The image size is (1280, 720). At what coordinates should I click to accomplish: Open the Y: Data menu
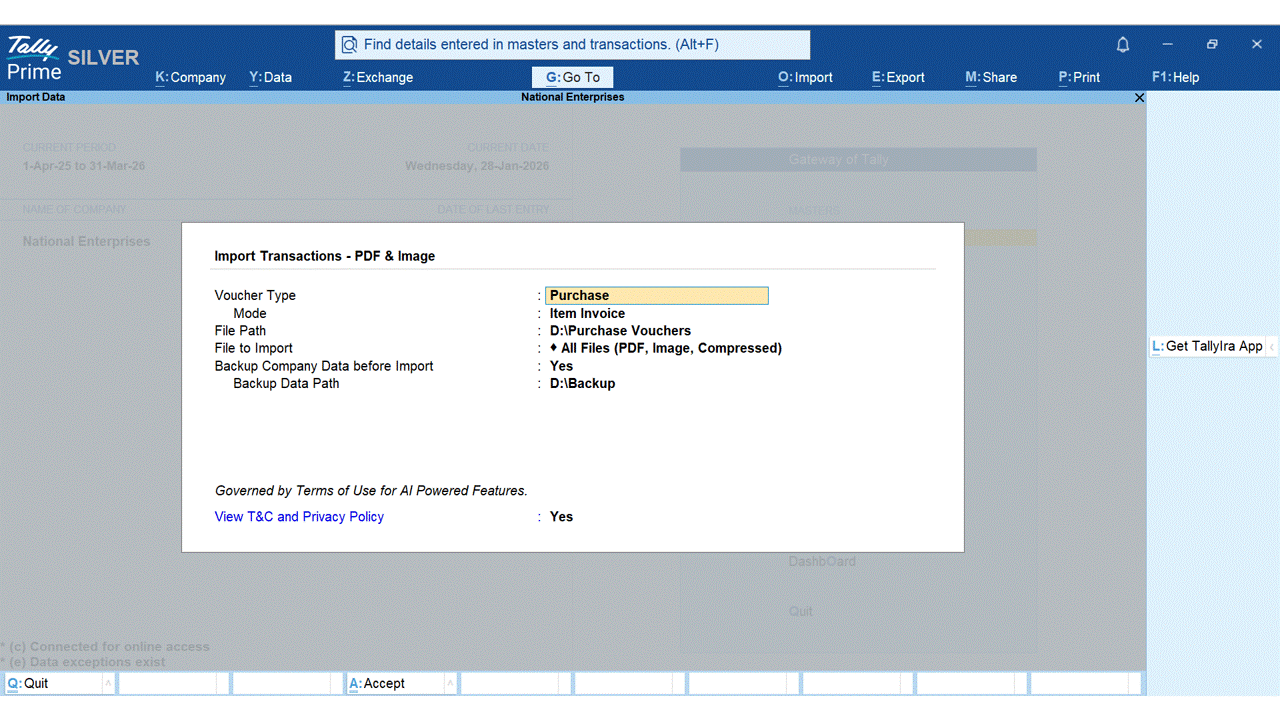coord(271,77)
